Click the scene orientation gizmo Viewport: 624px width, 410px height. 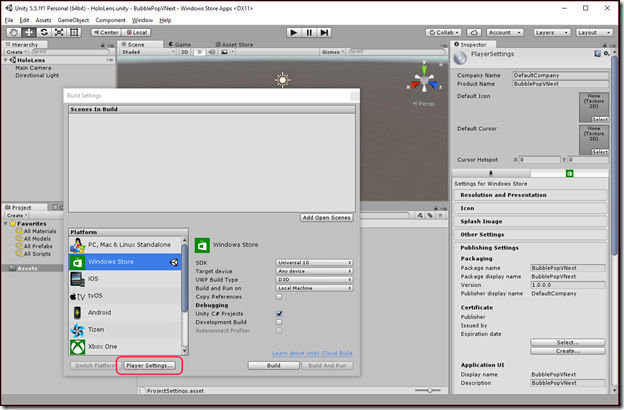point(424,79)
